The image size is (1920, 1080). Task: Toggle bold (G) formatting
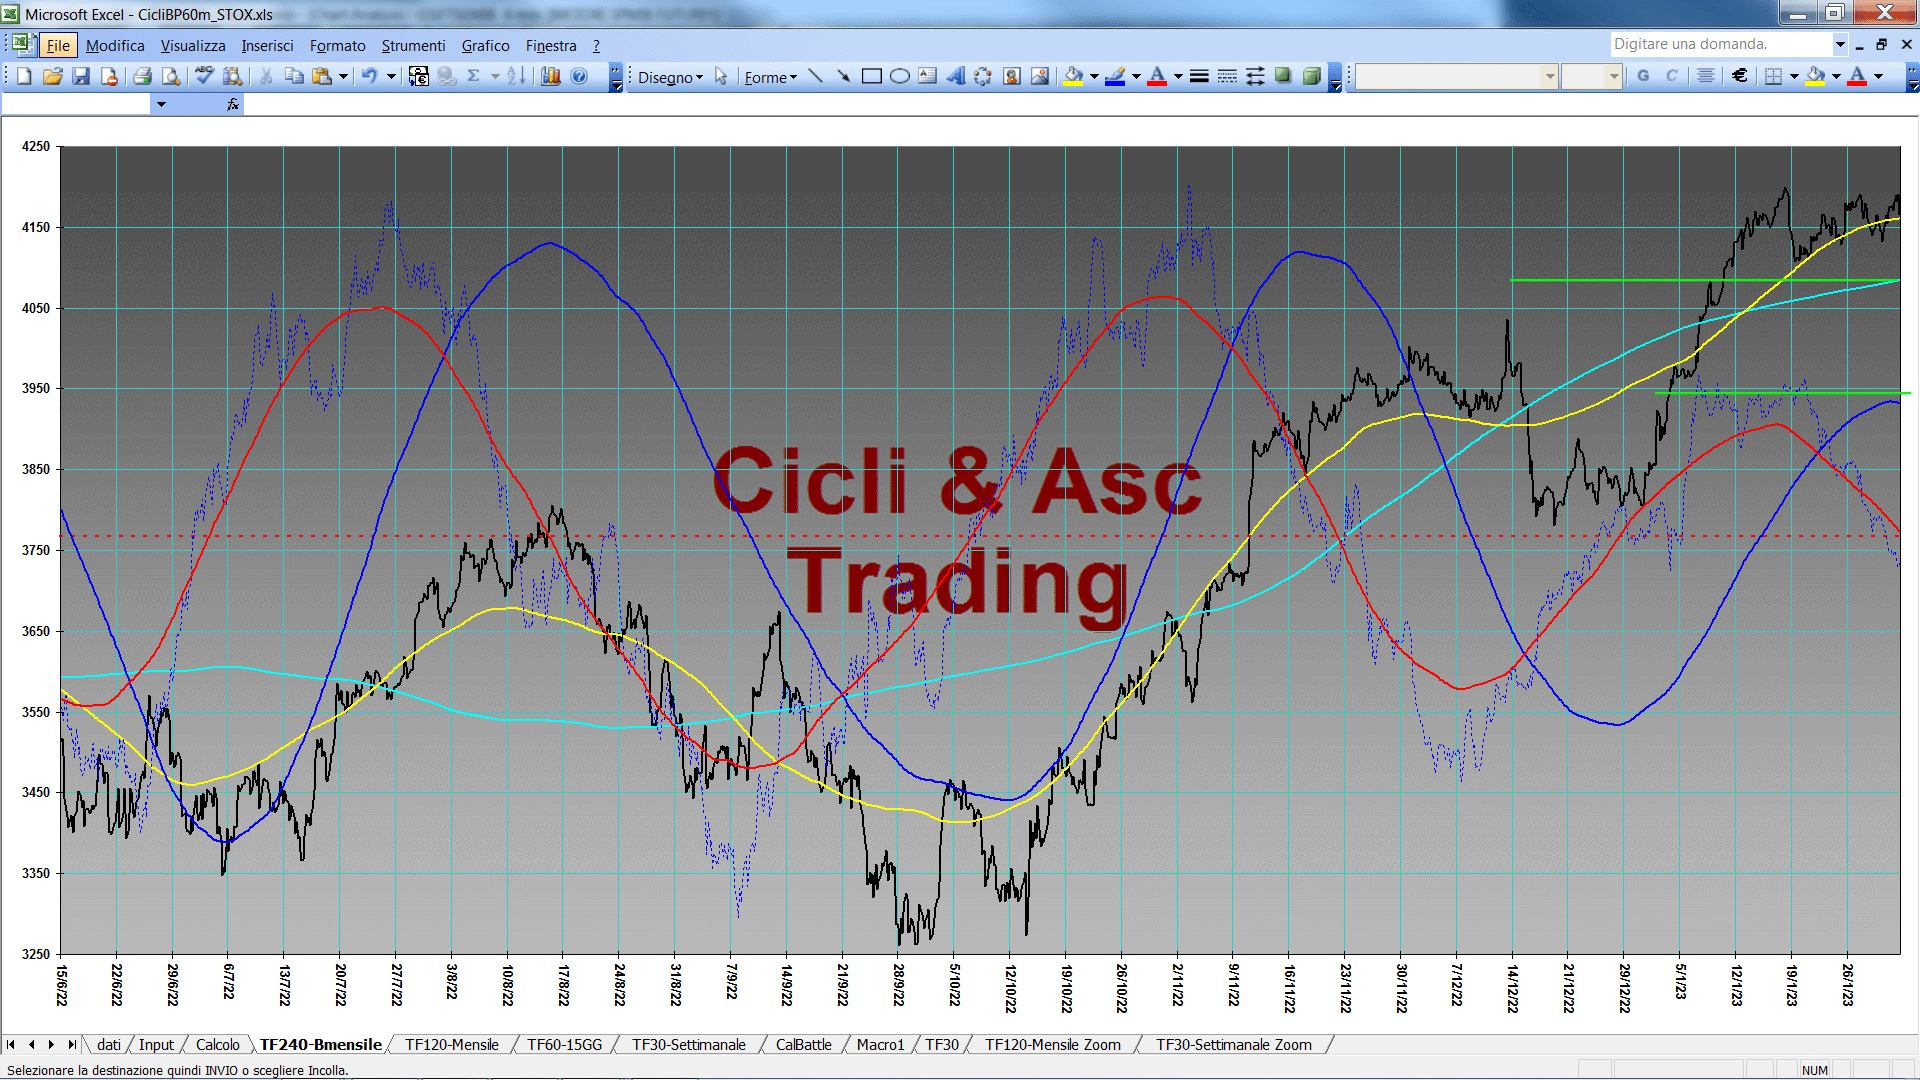click(x=1643, y=76)
